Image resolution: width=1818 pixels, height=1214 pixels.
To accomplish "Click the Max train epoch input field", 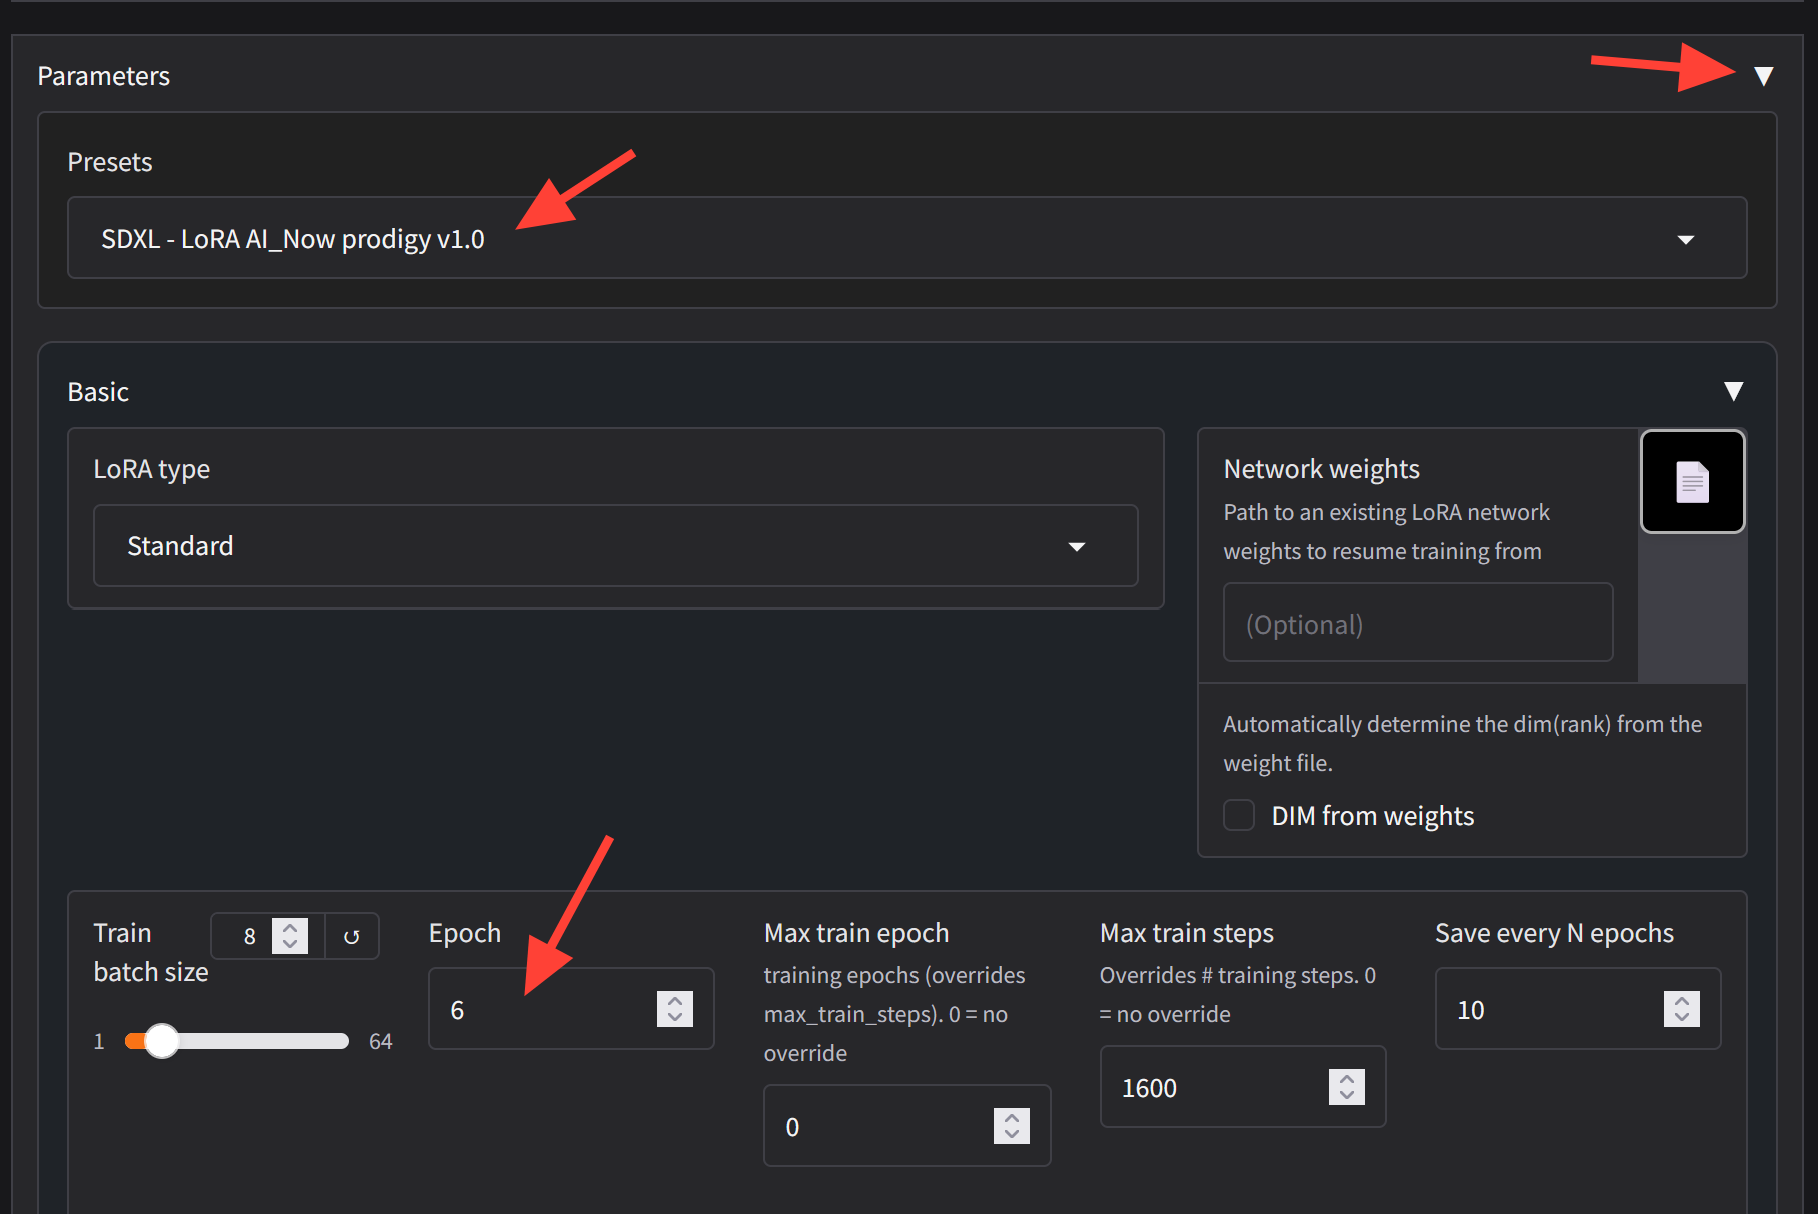I will pos(880,1126).
